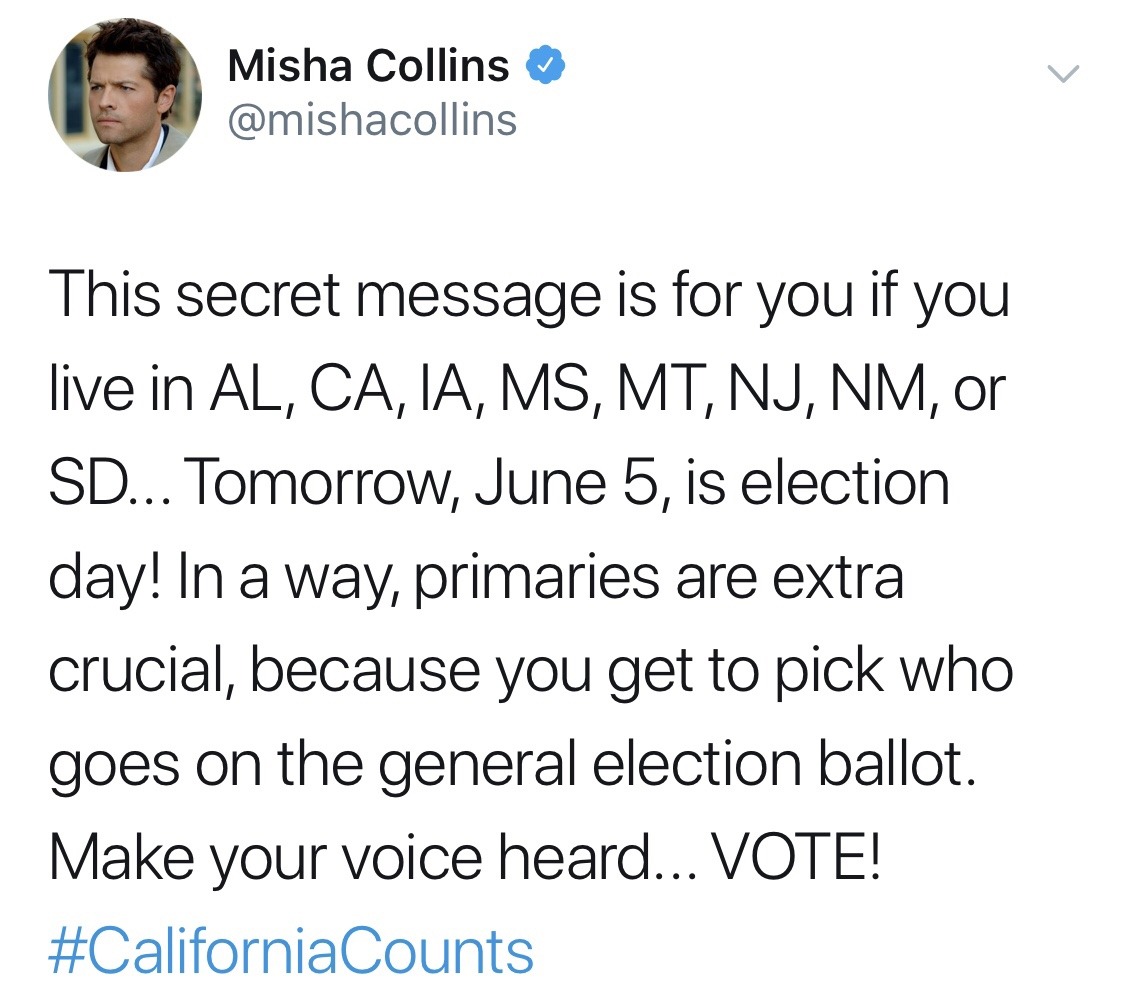Image resolution: width=1125 pixels, height=1008 pixels.
Task: Click Misha Collins's profile picture
Action: point(125,96)
